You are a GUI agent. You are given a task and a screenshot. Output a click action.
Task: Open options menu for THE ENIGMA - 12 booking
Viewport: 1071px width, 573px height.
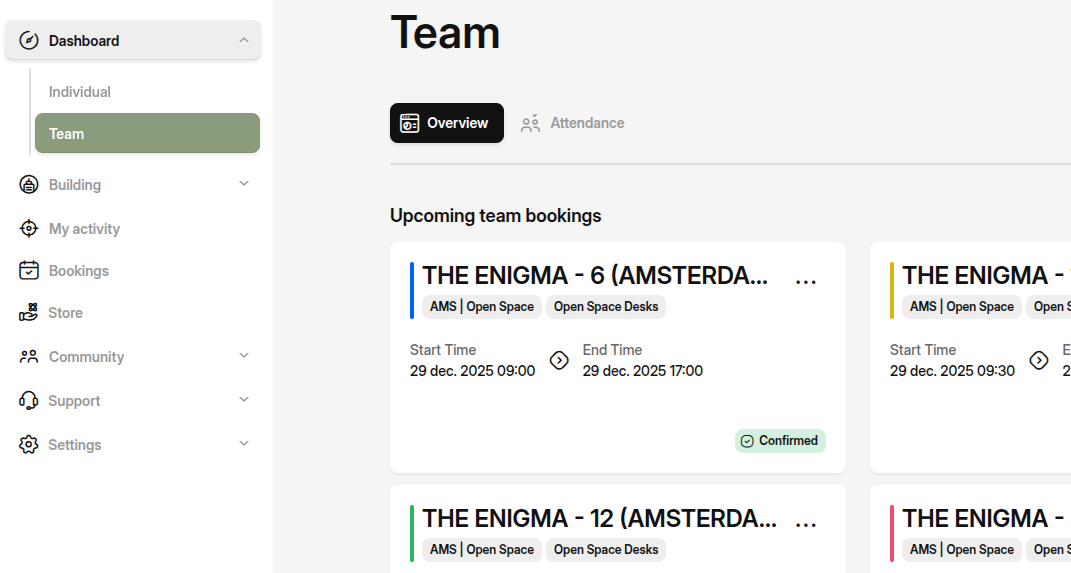806,523
